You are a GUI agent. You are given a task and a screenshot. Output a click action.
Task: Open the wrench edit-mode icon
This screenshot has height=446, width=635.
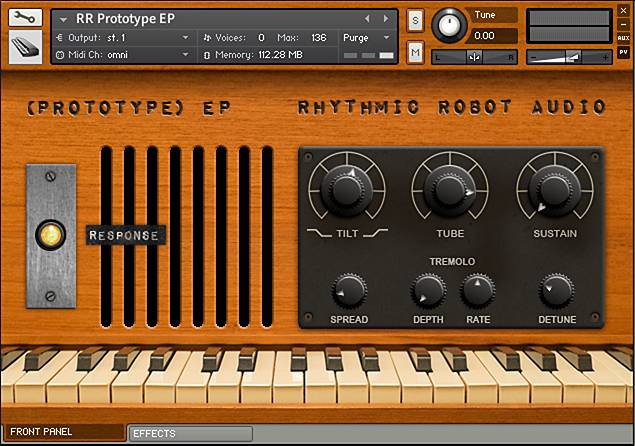(x=25, y=17)
